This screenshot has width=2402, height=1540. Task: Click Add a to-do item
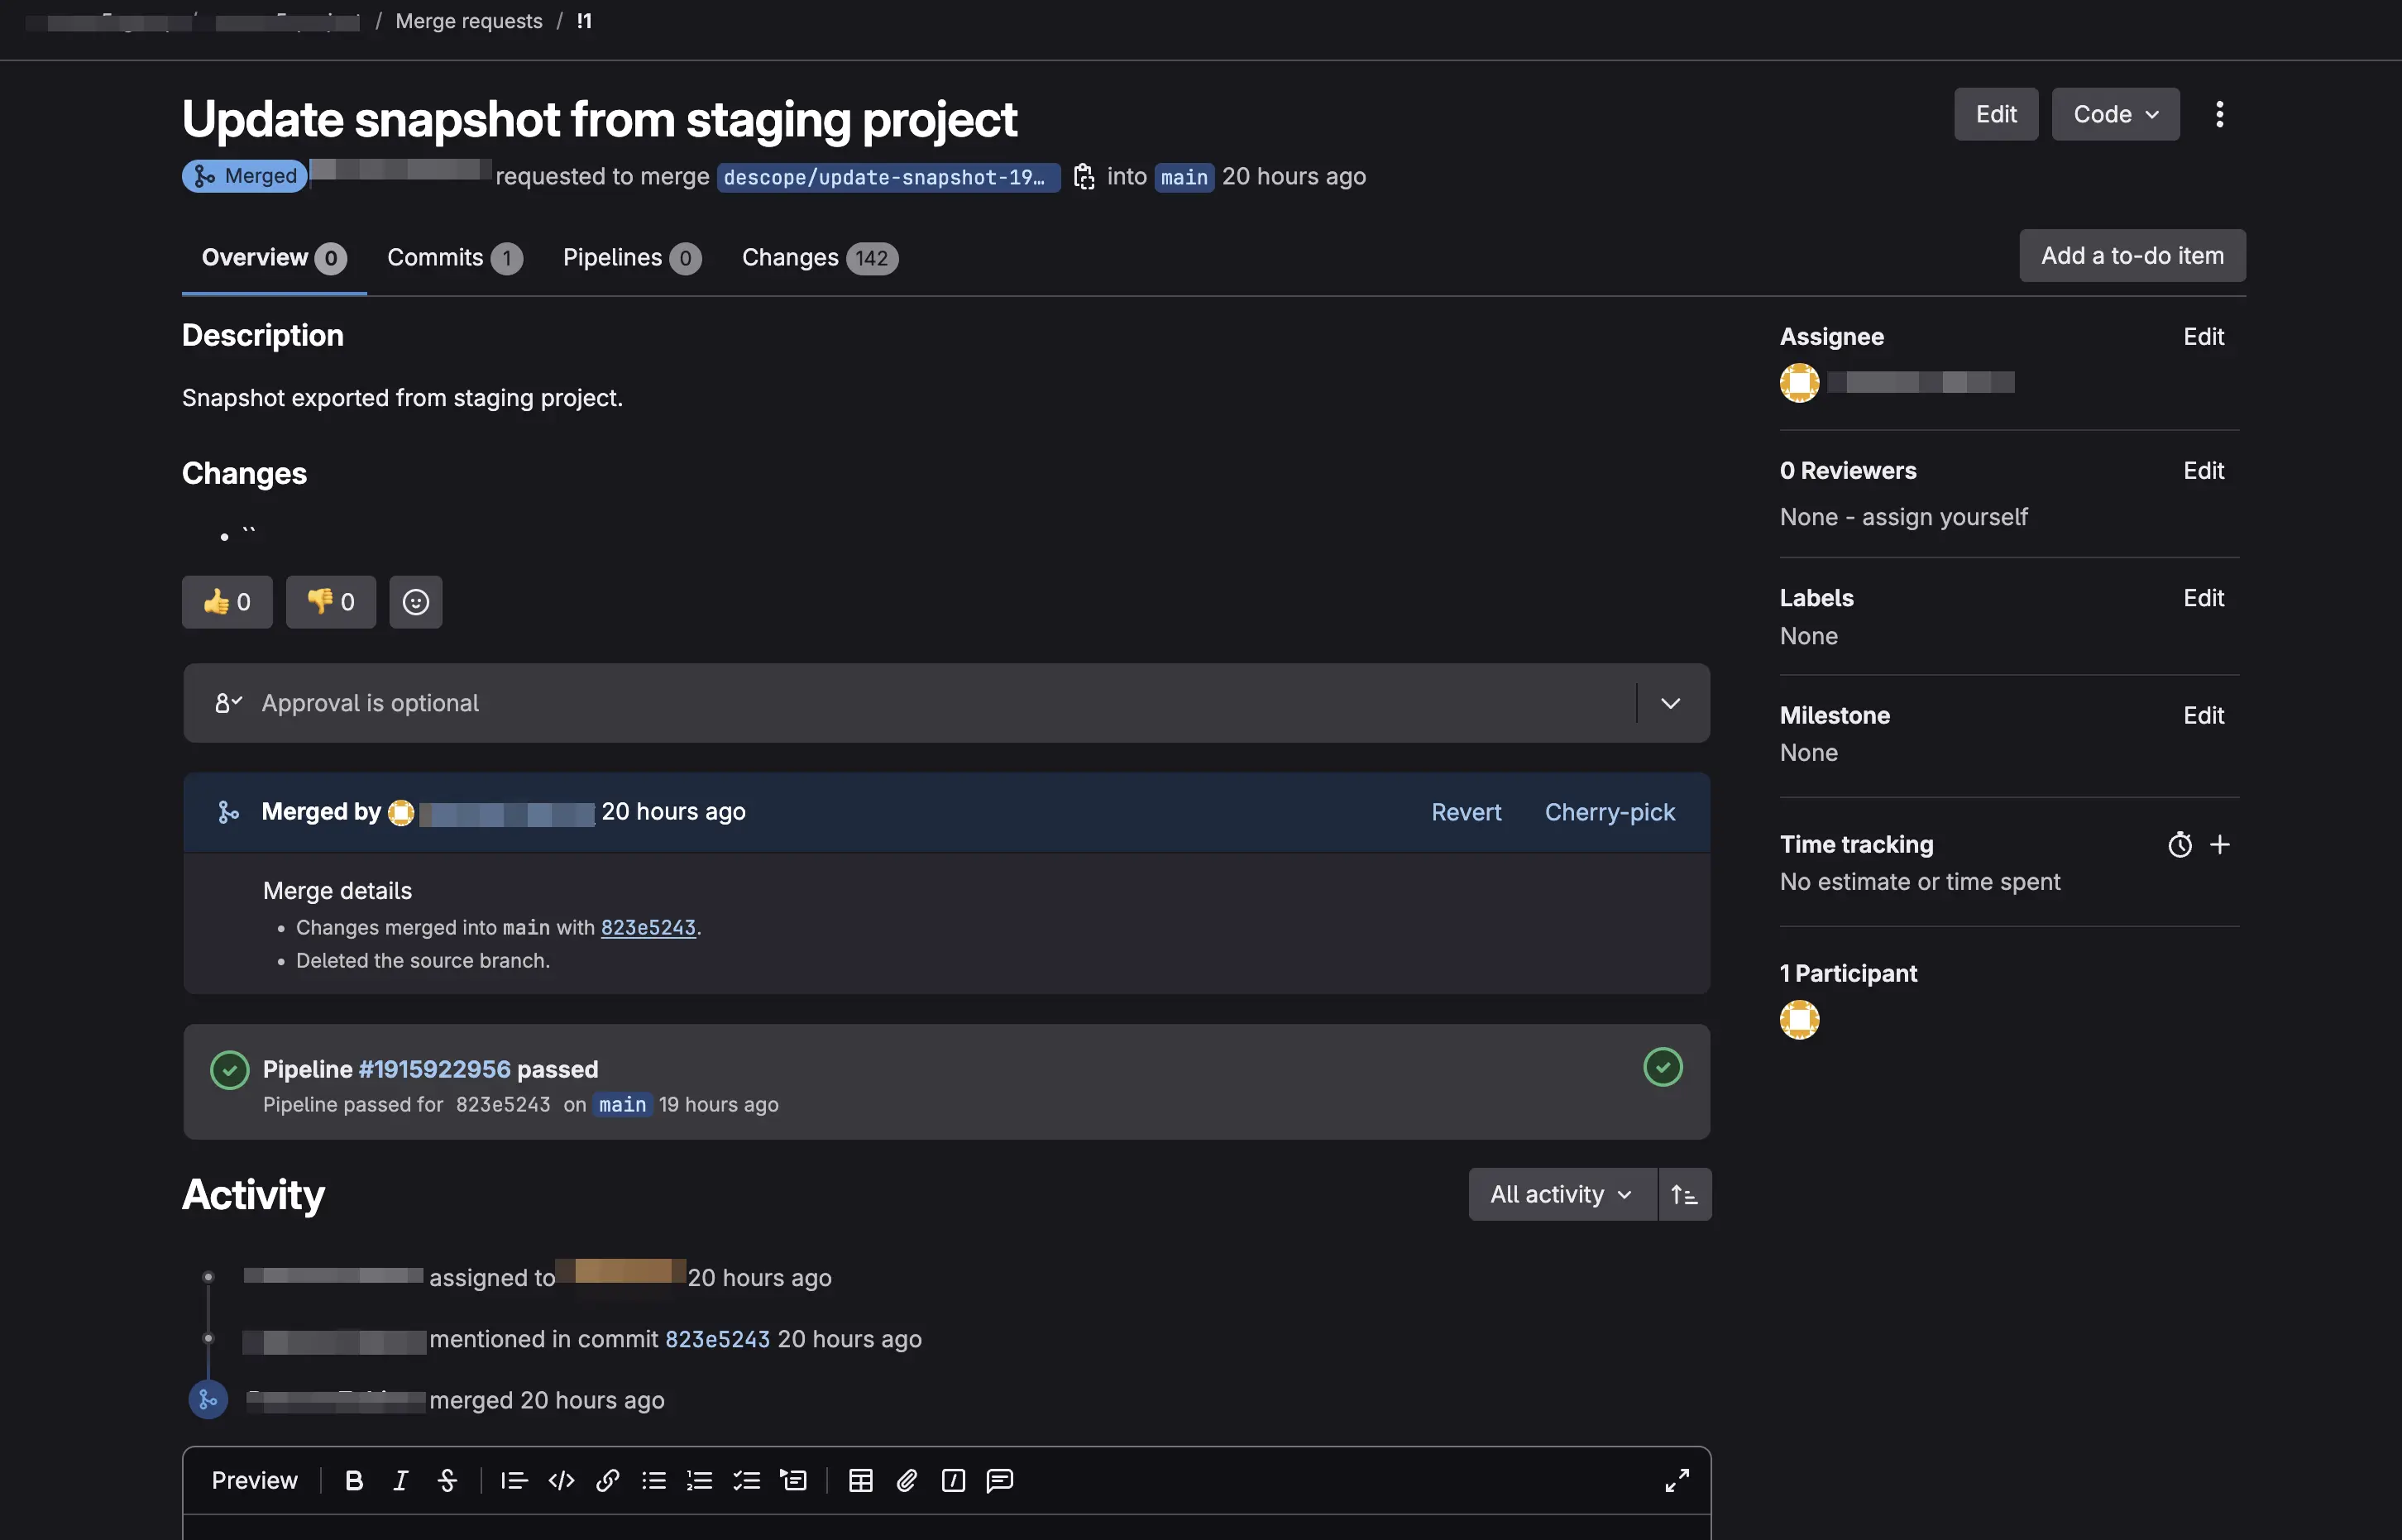point(2131,255)
